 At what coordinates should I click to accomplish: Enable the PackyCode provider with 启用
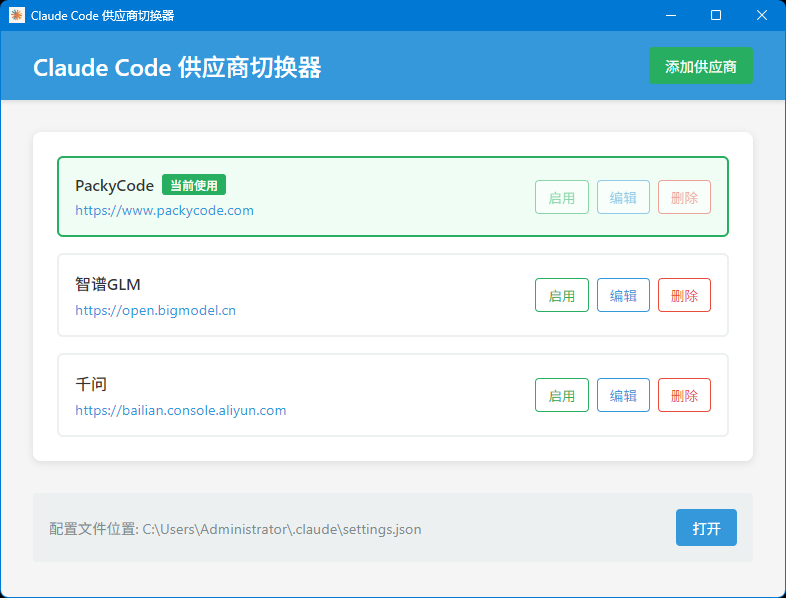[x=561, y=197]
